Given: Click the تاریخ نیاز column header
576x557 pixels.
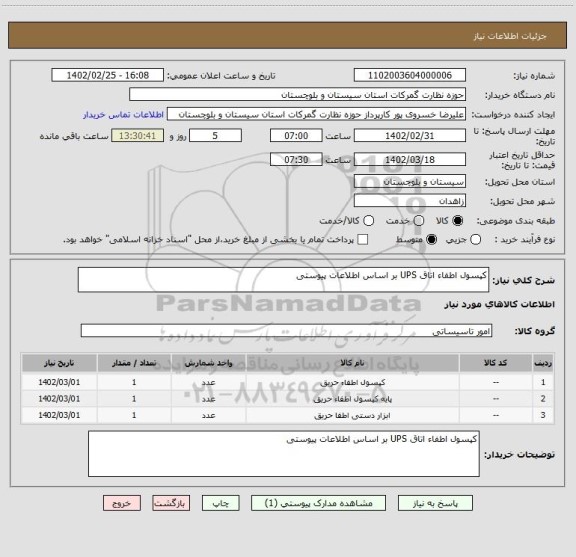Looking at the screenshot, I should (59, 363).
